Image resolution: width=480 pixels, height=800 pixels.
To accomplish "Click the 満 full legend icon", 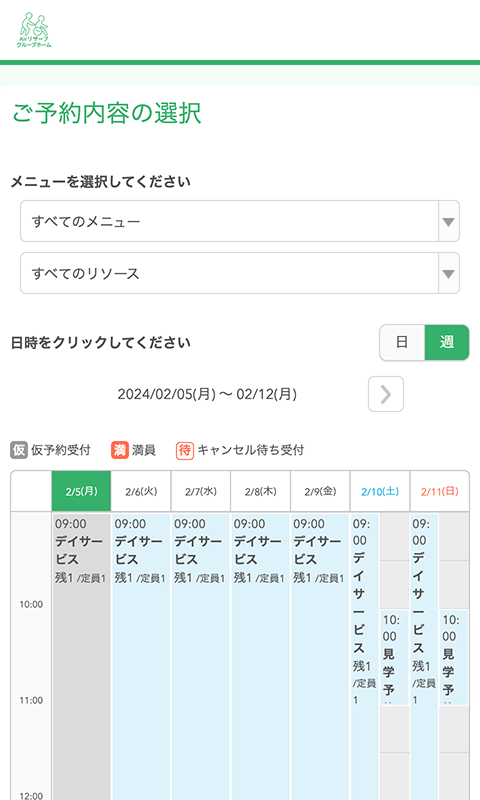I will point(119,450).
